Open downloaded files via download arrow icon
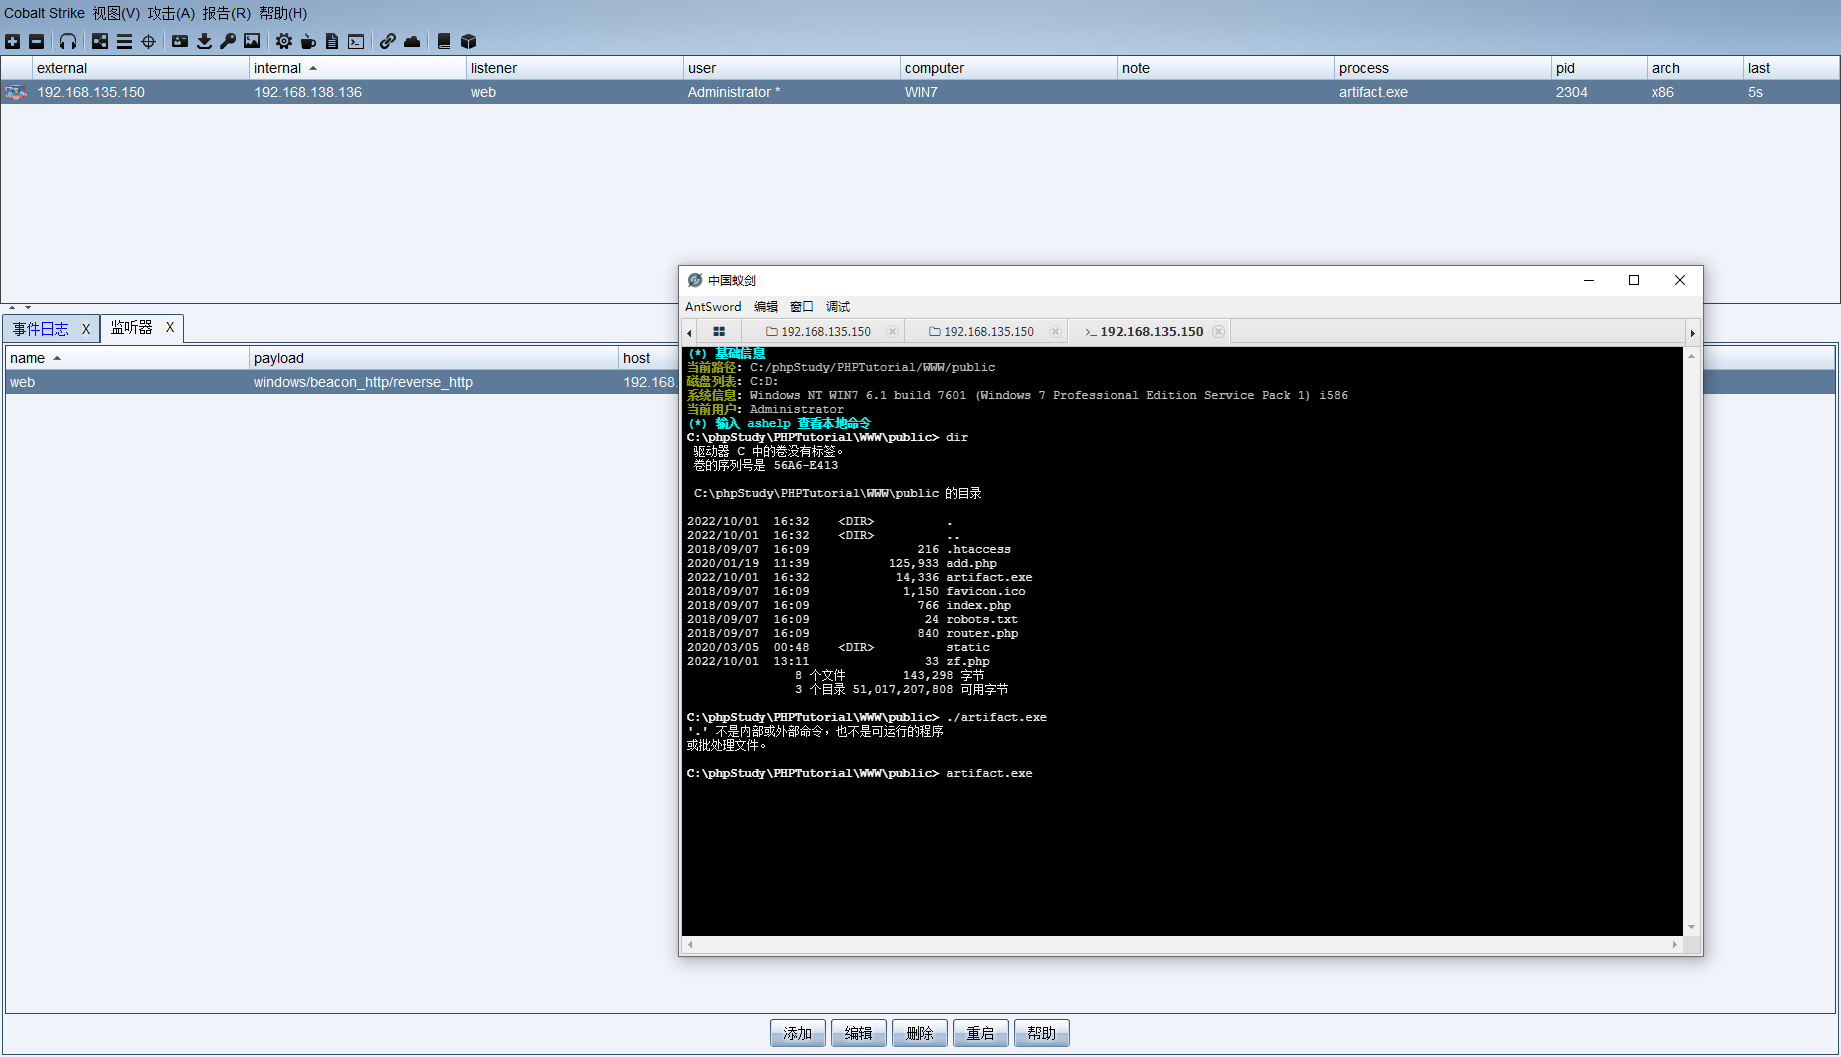This screenshot has height=1057, width=1841. pos(204,41)
